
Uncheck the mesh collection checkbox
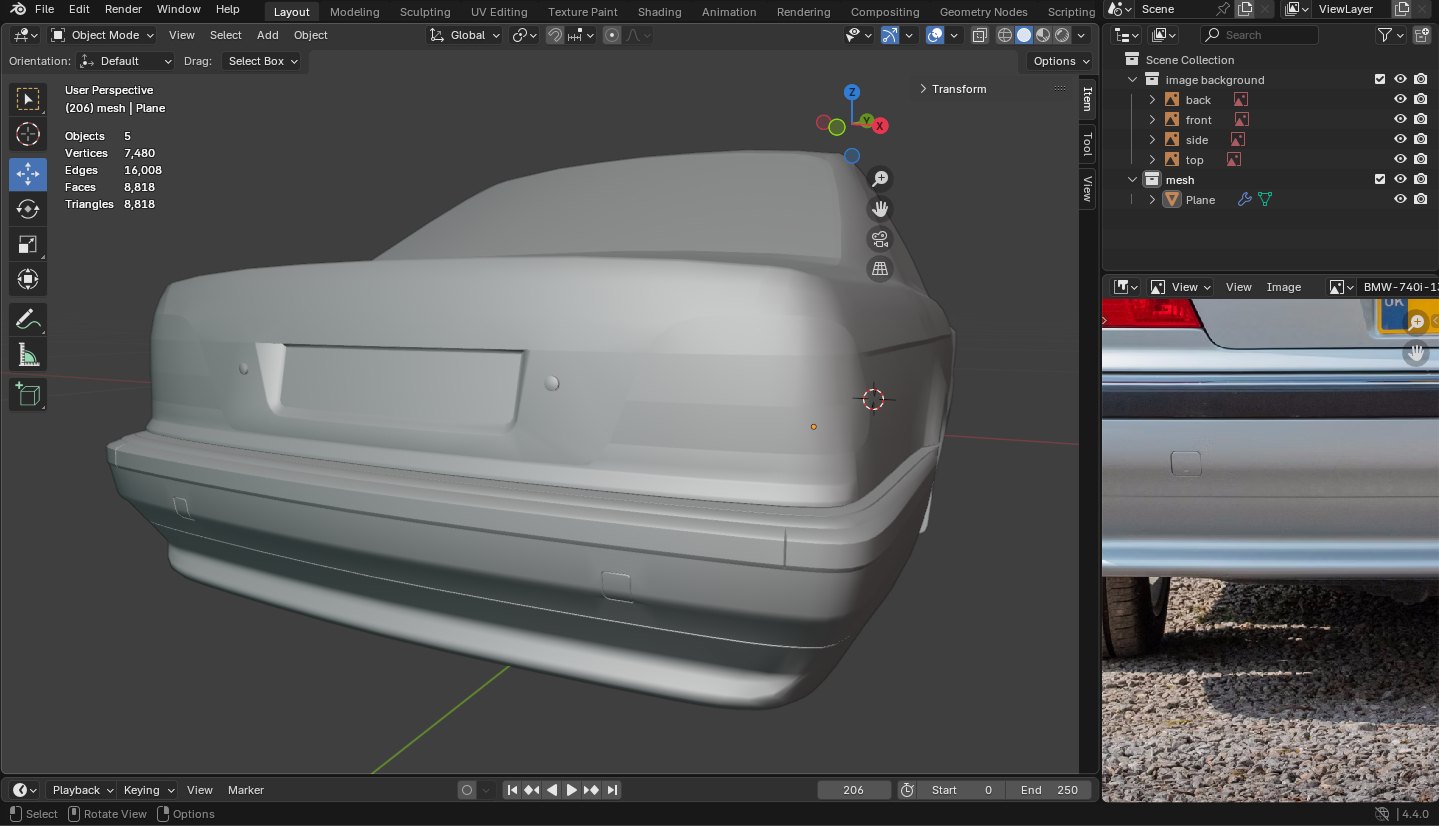(x=1380, y=180)
